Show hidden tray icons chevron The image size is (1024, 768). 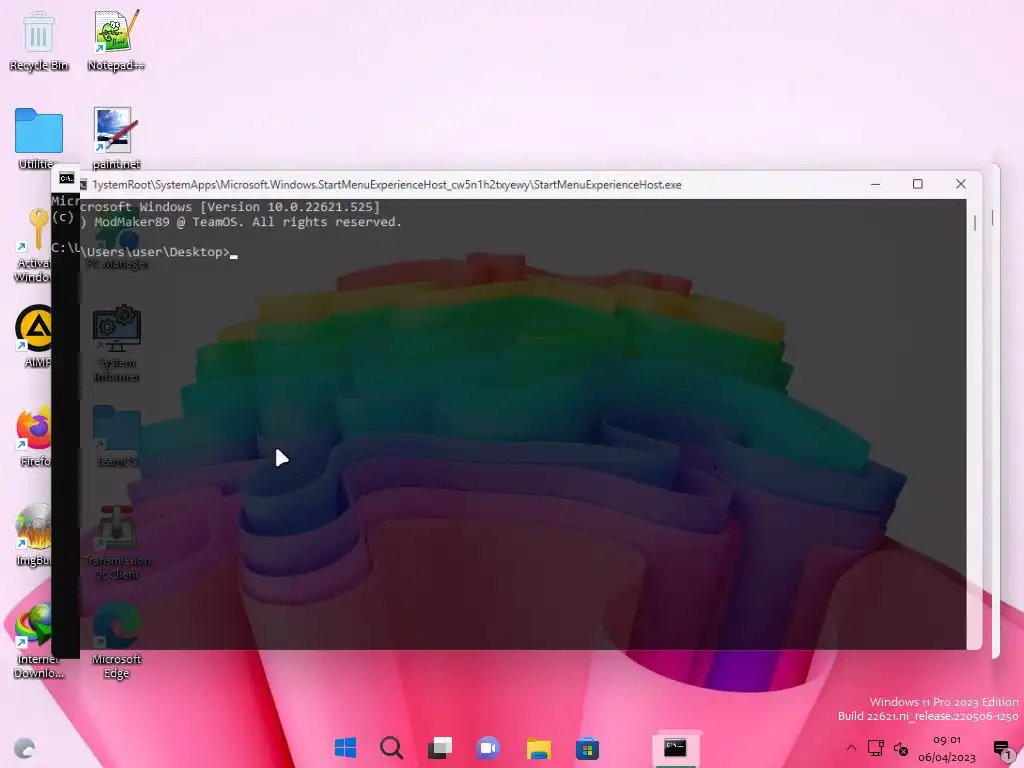click(x=850, y=748)
